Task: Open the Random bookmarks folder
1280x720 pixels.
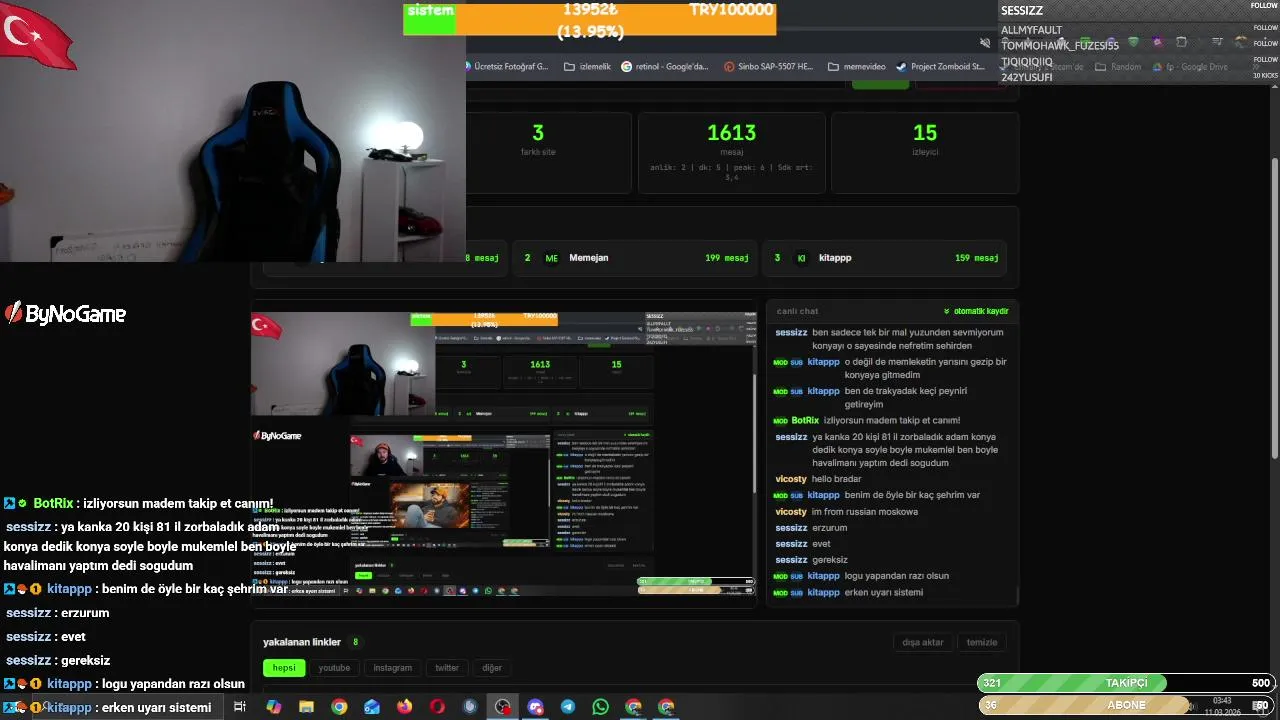Action: (x=1118, y=67)
